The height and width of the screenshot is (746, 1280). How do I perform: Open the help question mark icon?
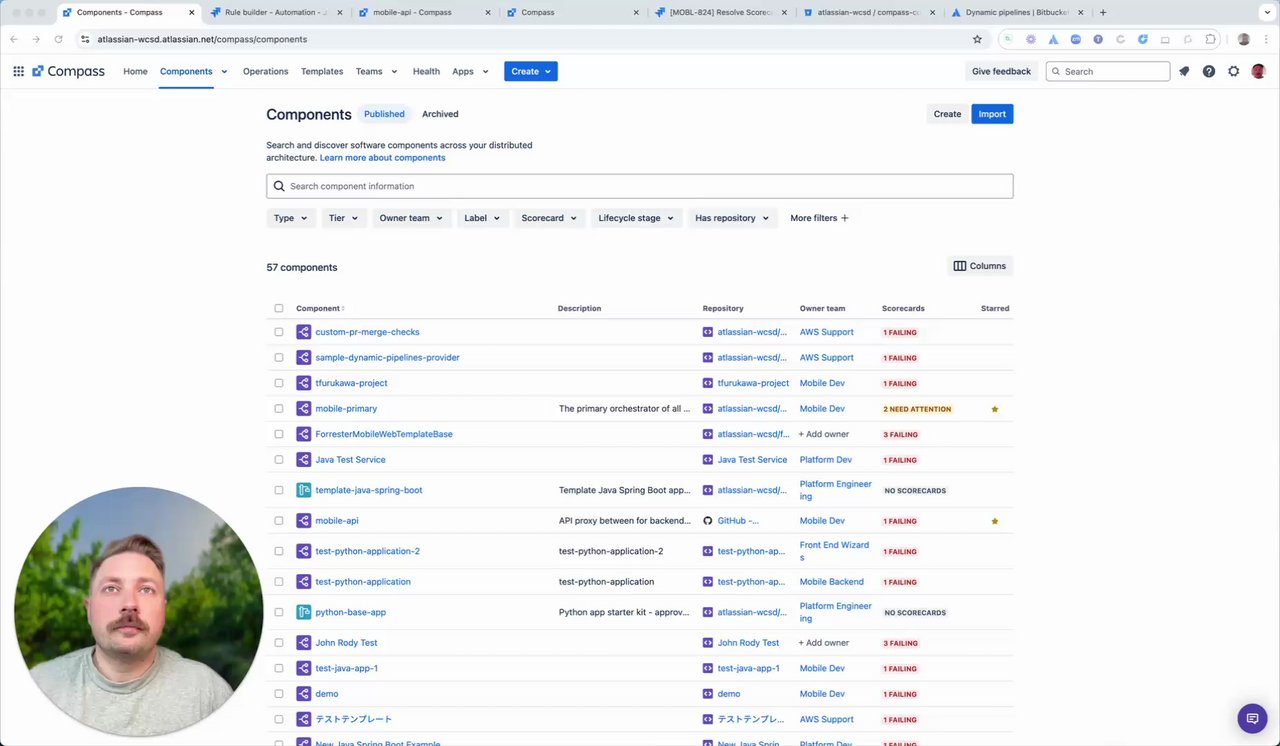[x=1209, y=71]
